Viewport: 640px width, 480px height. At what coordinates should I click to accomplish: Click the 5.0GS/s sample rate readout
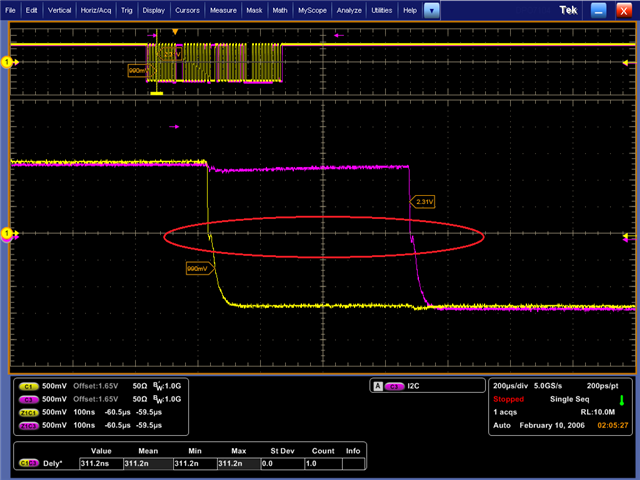coord(548,386)
